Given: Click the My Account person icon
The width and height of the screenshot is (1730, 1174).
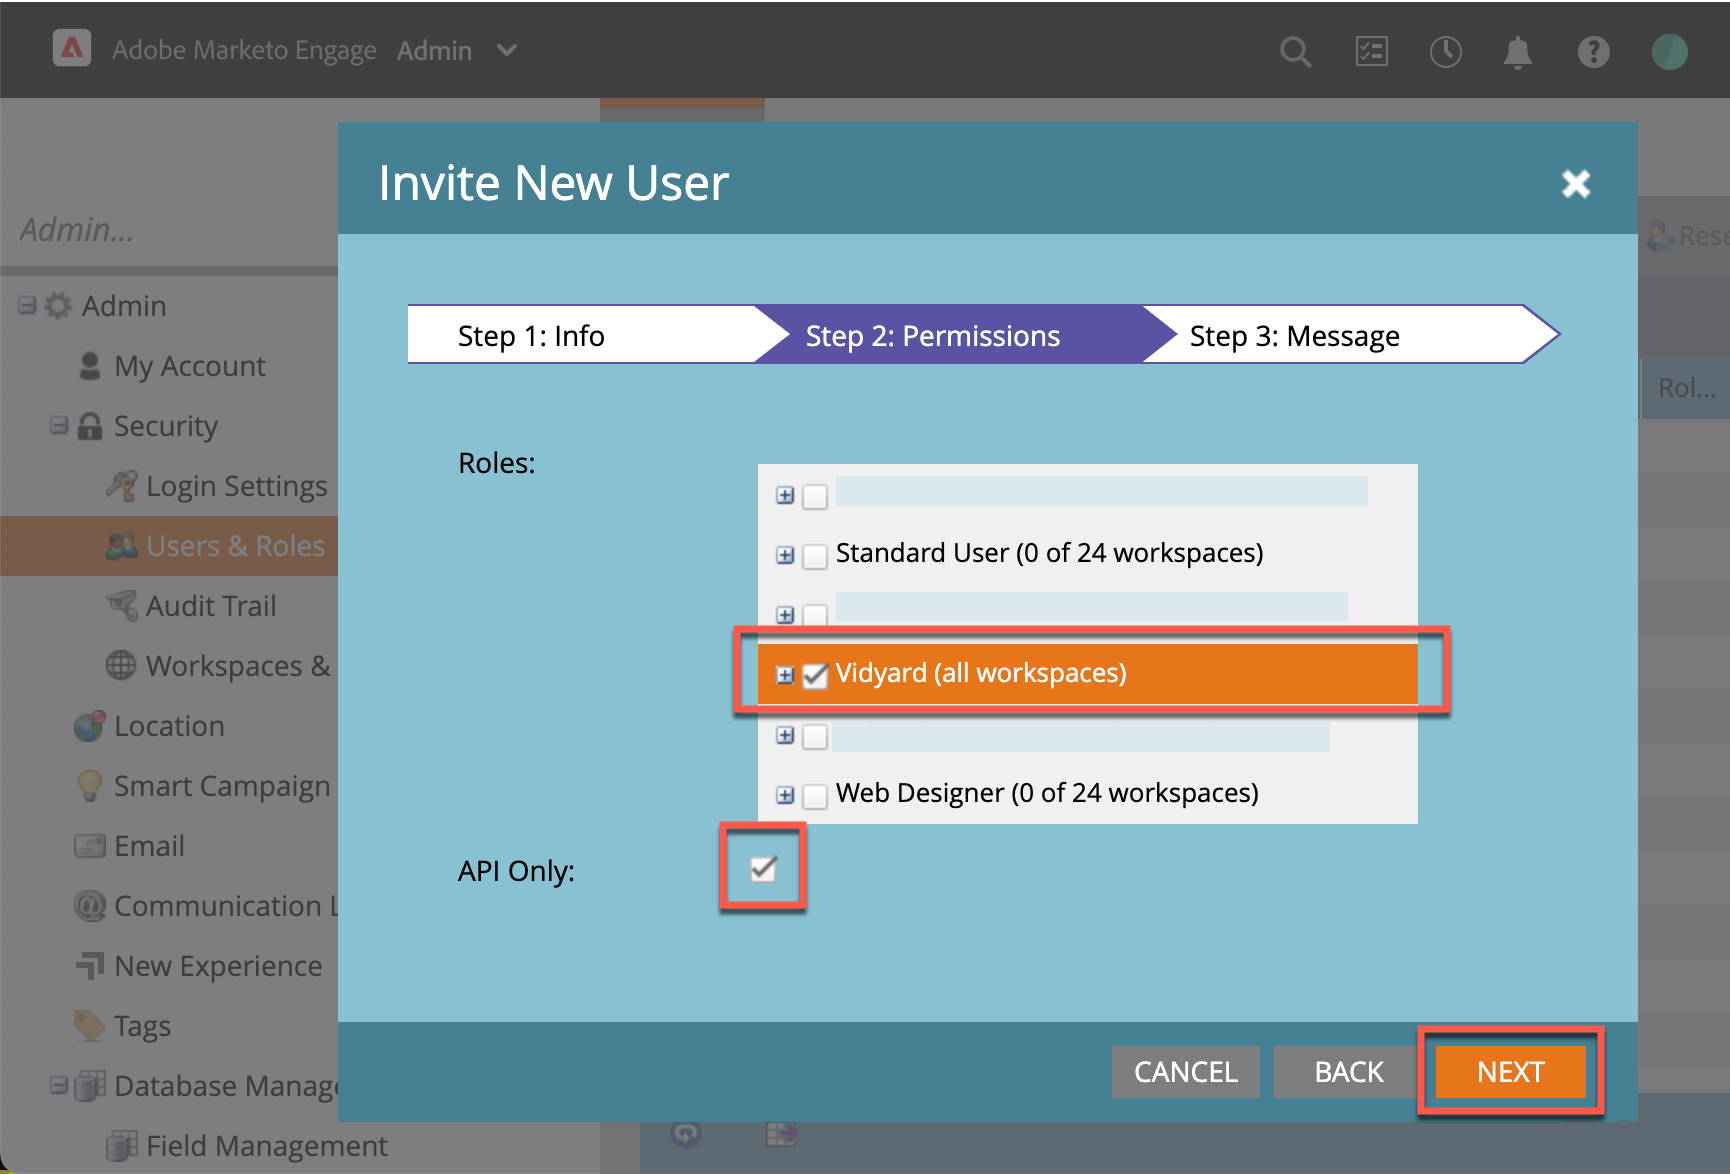Looking at the screenshot, I should (90, 366).
